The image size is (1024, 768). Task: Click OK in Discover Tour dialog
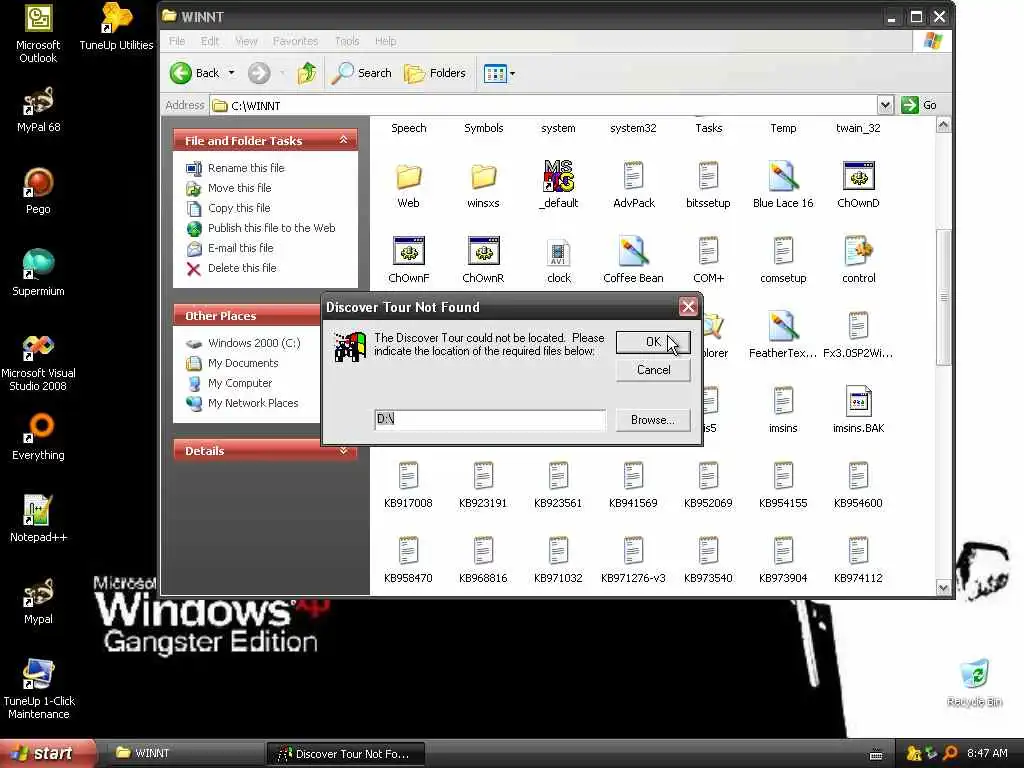(653, 342)
